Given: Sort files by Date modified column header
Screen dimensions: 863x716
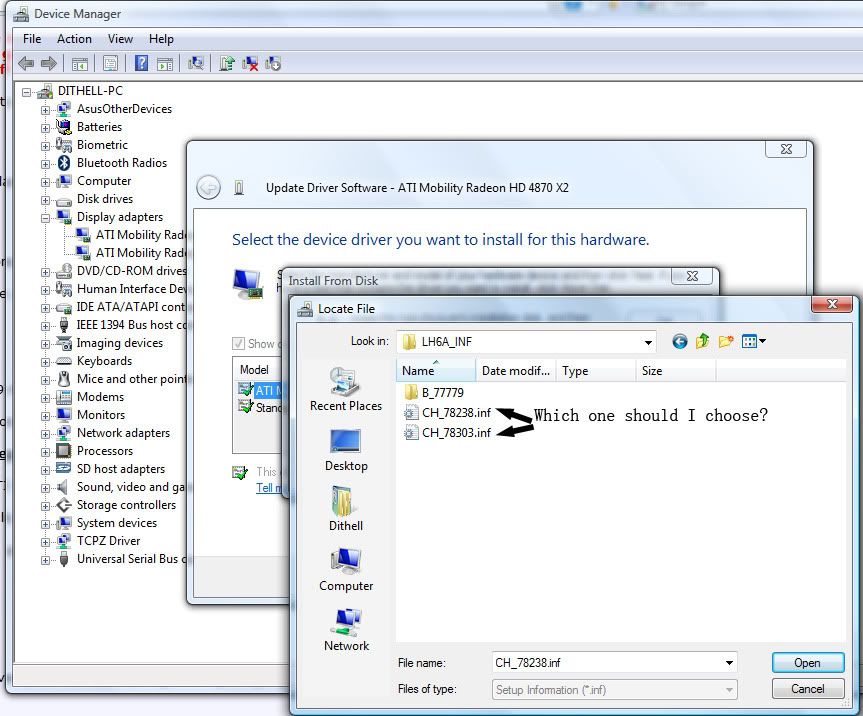Looking at the screenshot, I should click(x=516, y=370).
